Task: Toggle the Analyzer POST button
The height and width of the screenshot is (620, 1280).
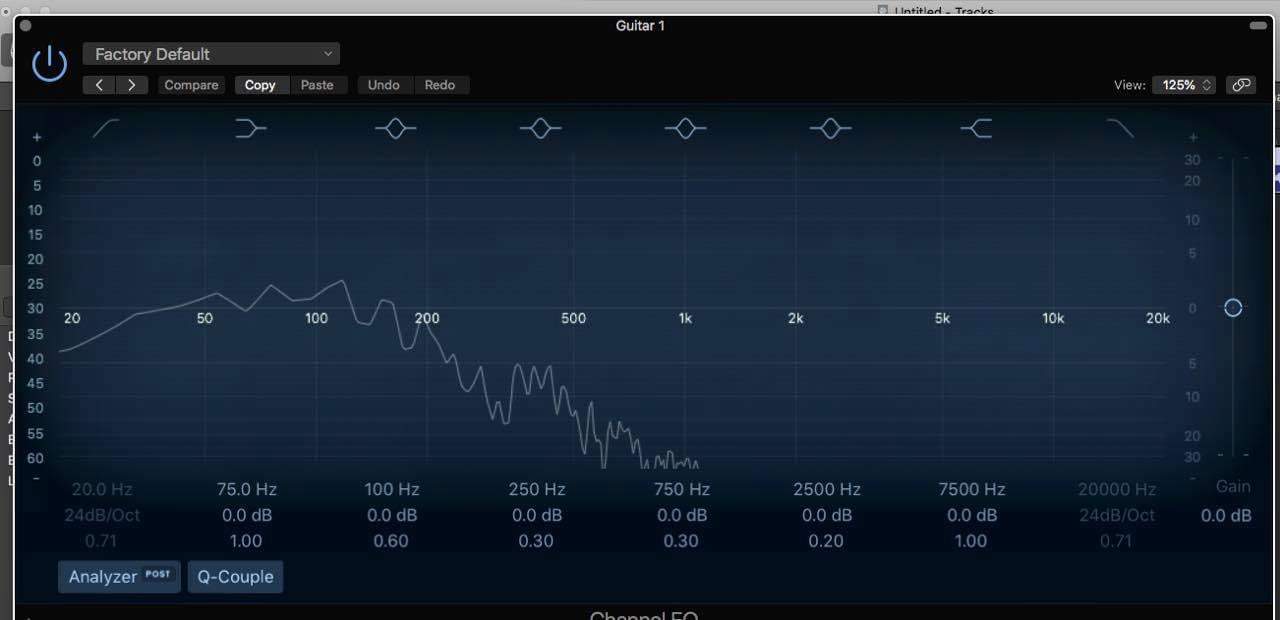Action: [119, 577]
